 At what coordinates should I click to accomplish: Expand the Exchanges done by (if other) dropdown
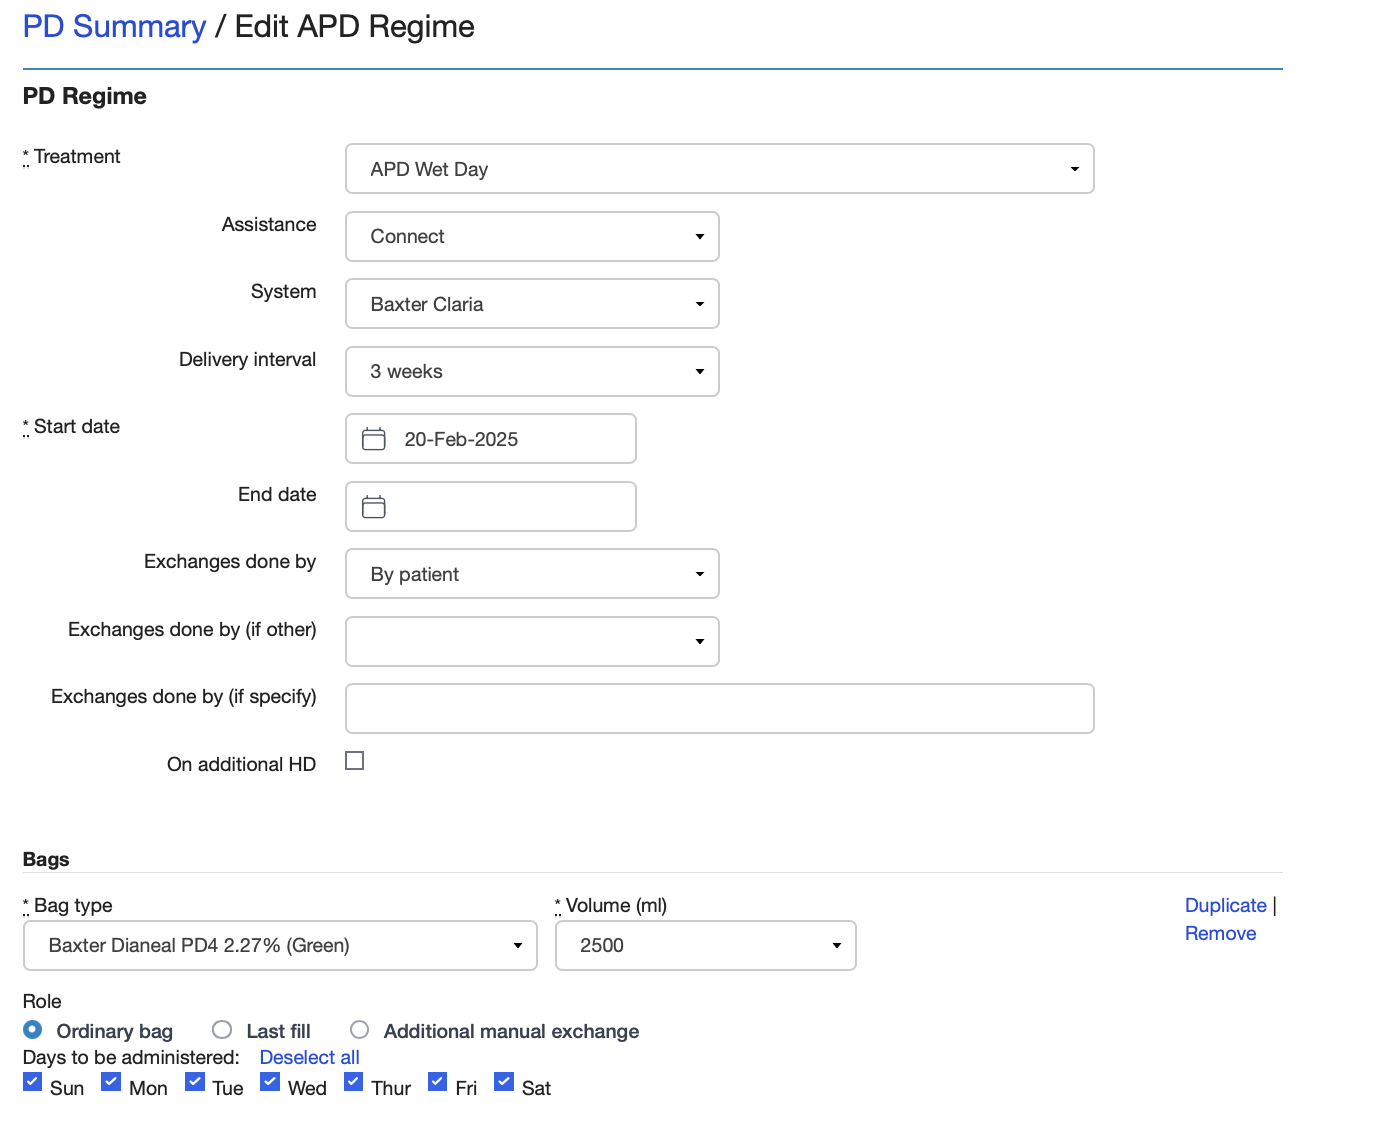coord(700,641)
